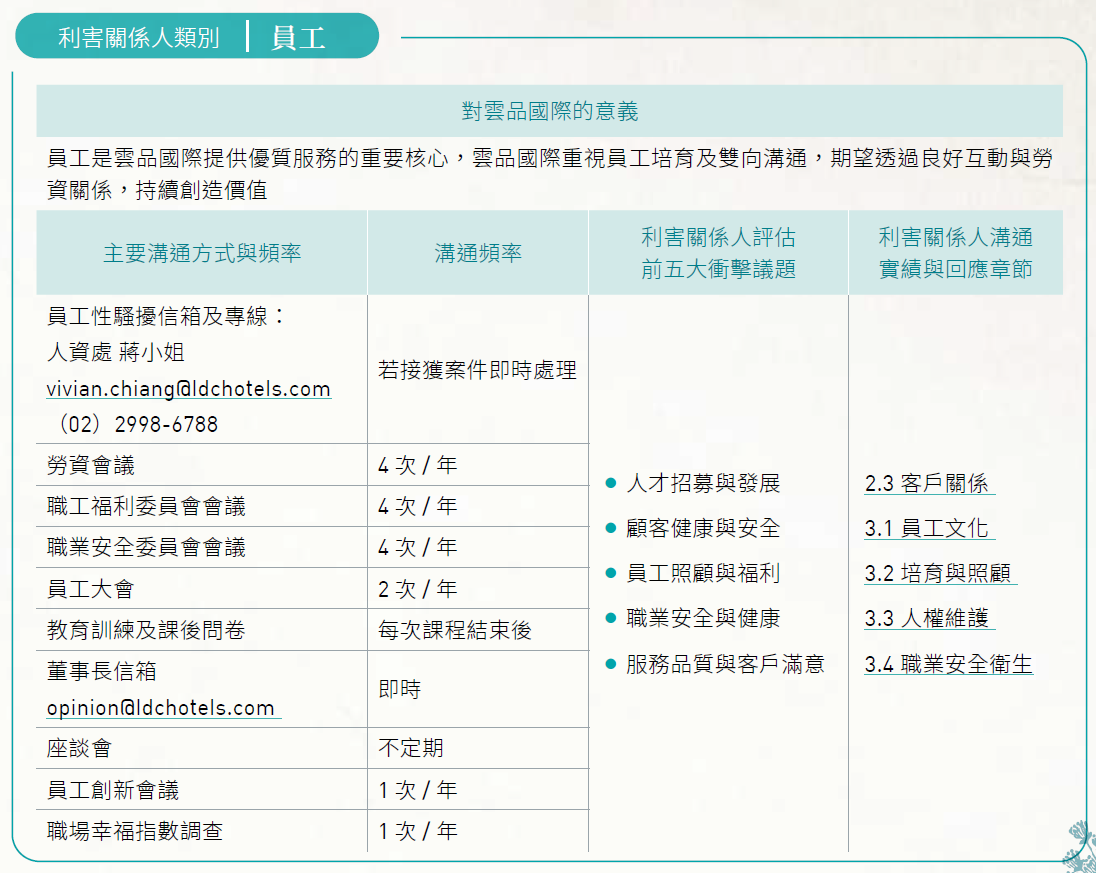Go to the '3.3 人權維護' section link
The image size is (1096, 873).
(926, 618)
